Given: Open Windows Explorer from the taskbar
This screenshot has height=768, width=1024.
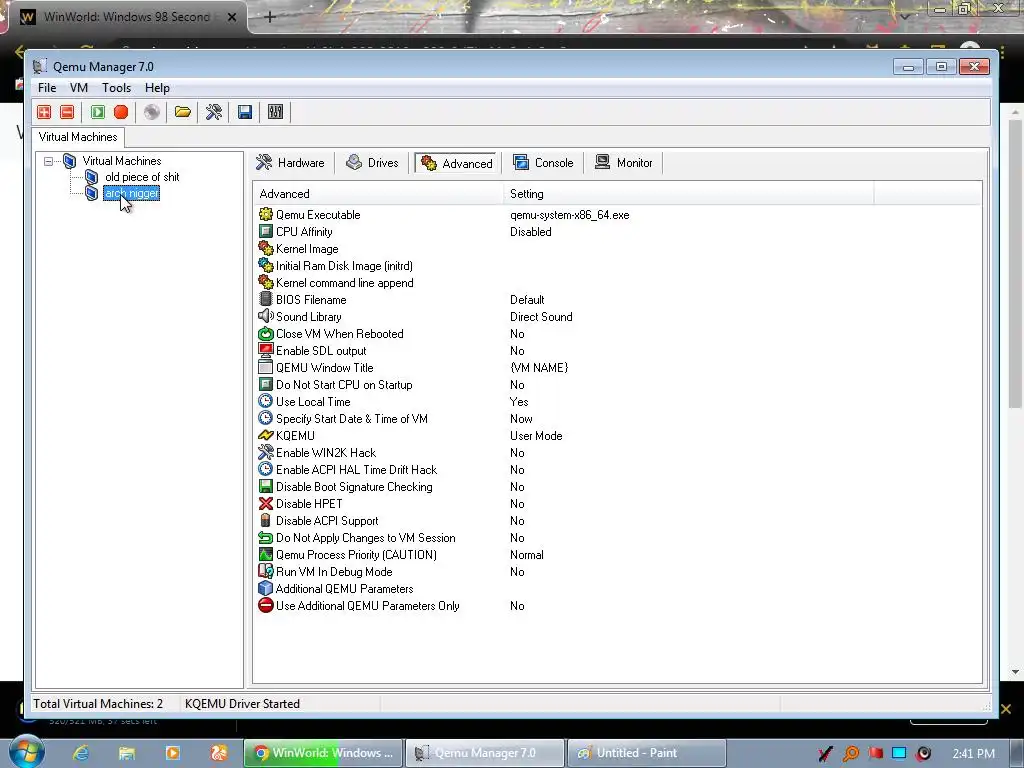Looking at the screenshot, I should [x=127, y=753].
